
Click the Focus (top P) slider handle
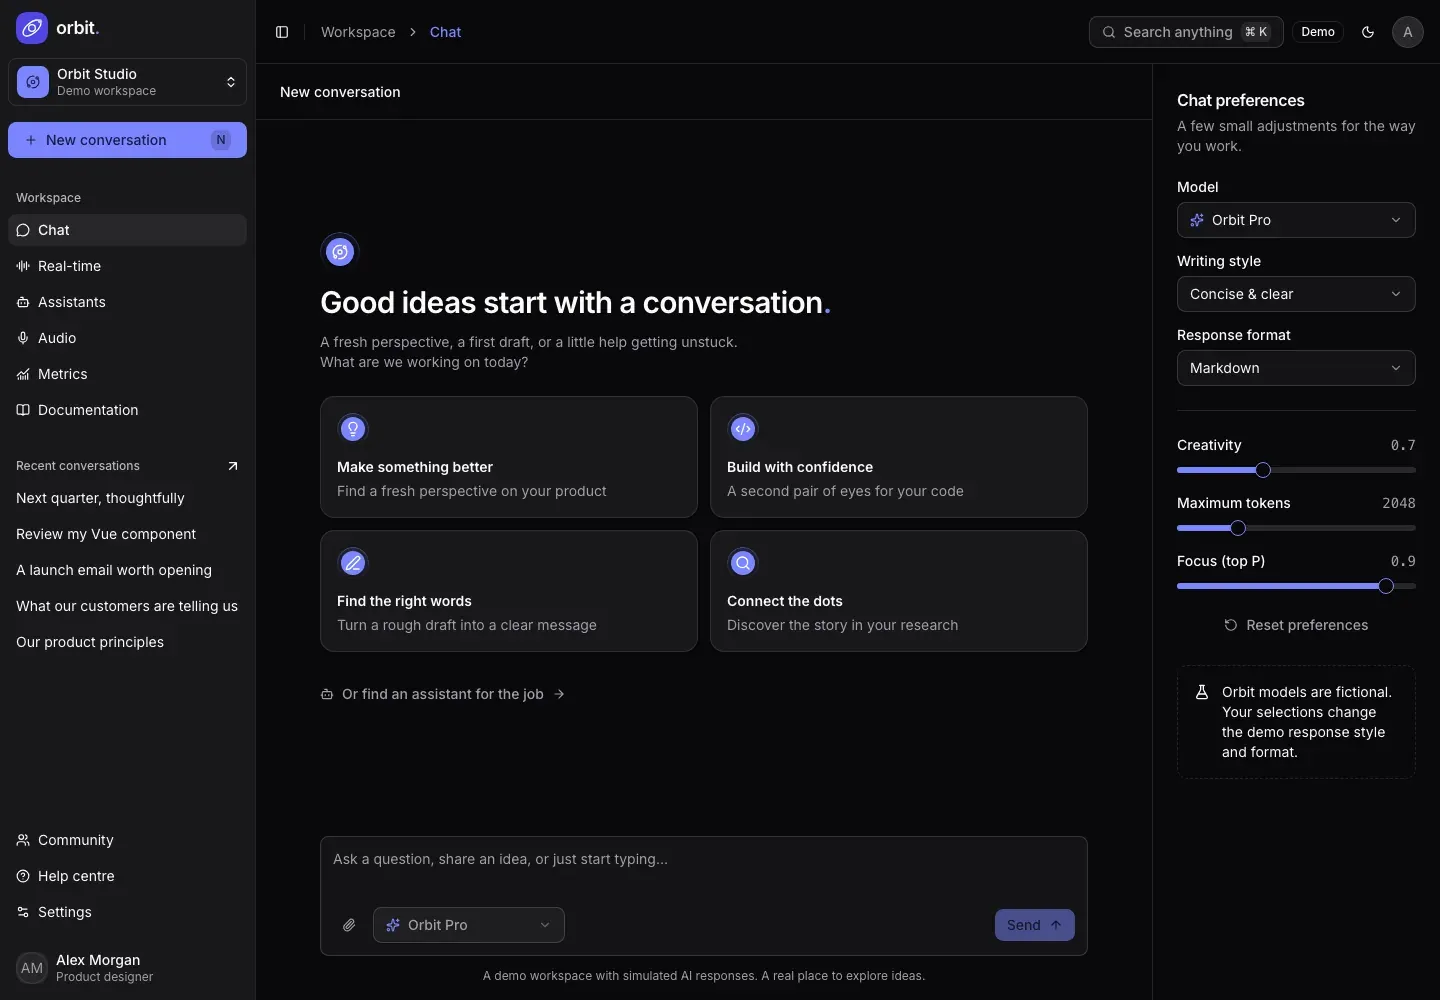tap(1386, 586)
